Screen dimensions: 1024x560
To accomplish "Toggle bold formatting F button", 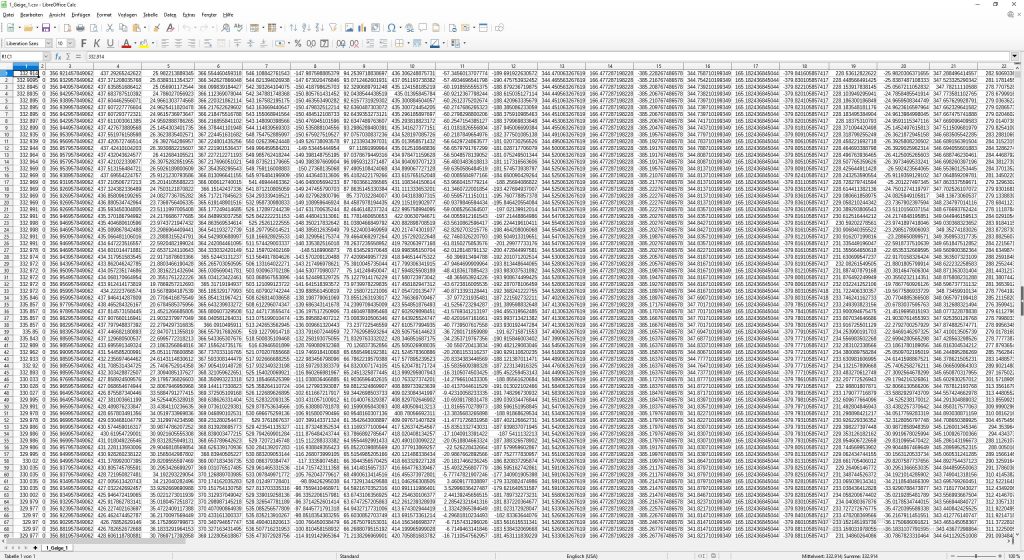I will coord(84,43).
